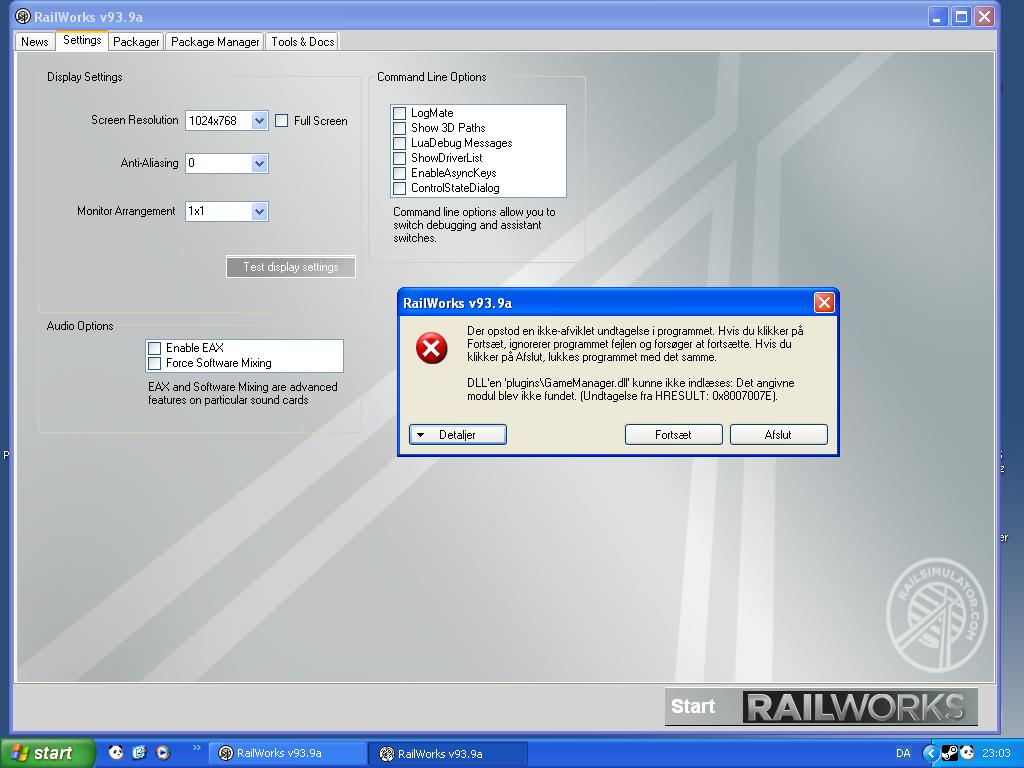Viewport: 1024px width, 768px height.
Task: Expand the Quick Launch overflow chevron
Action: coord(197,748)
